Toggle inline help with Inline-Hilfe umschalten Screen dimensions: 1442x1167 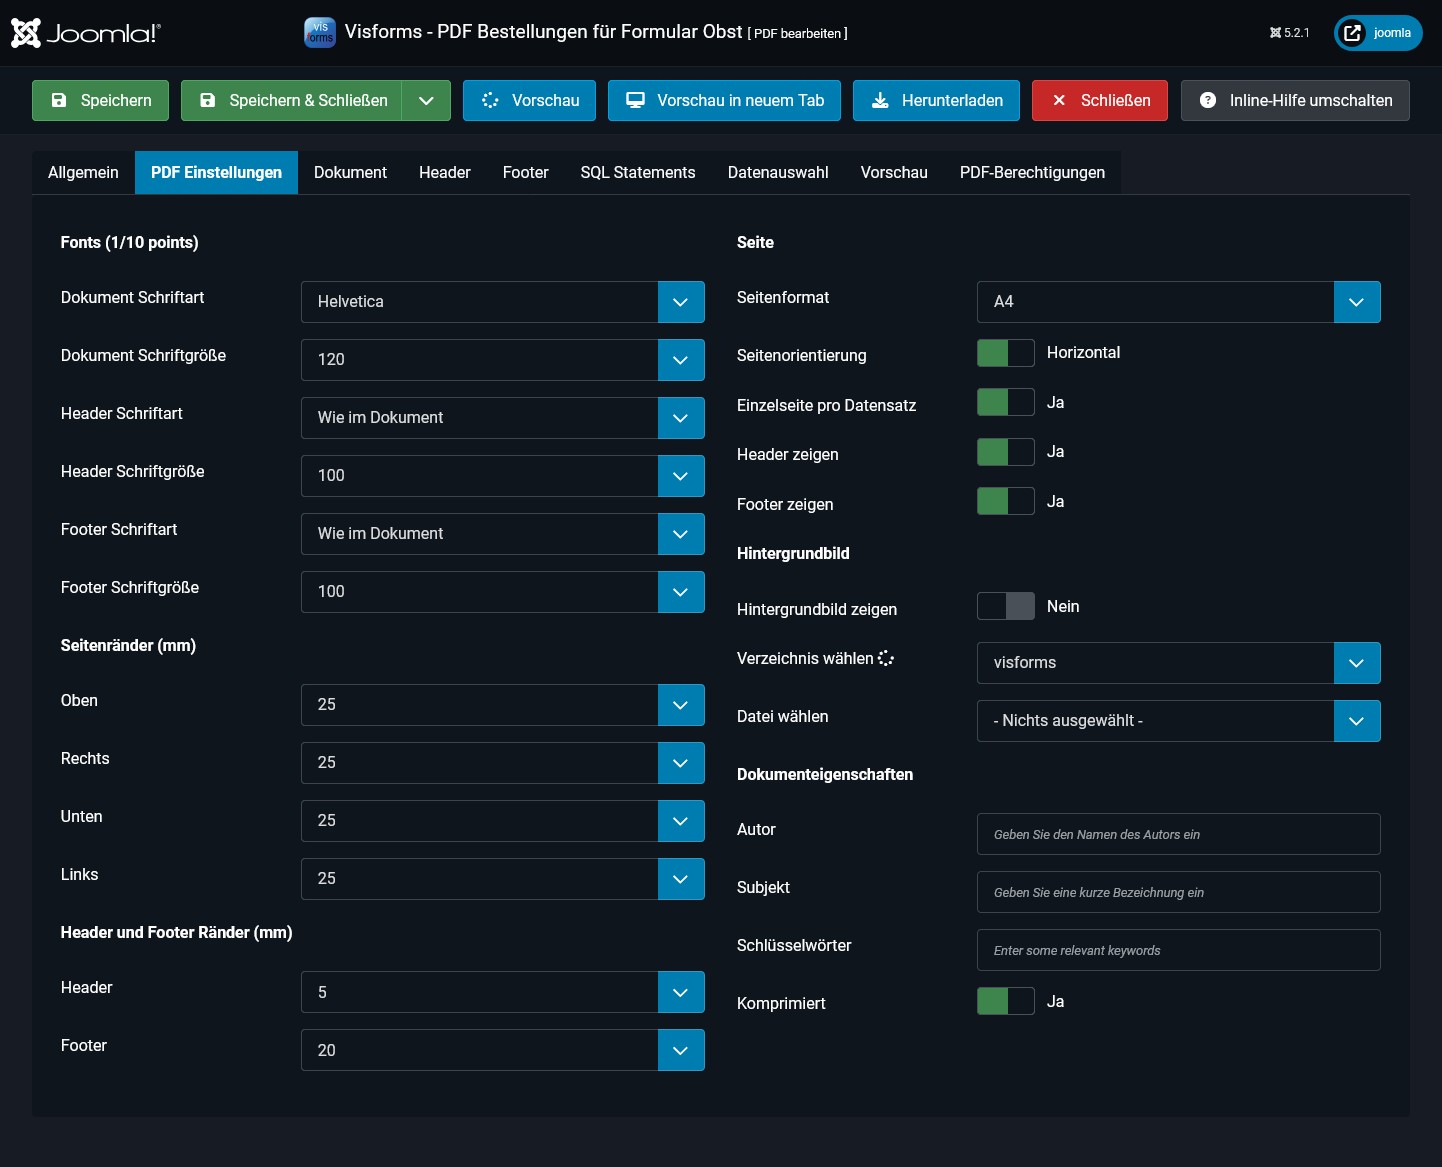(1295, 101)
